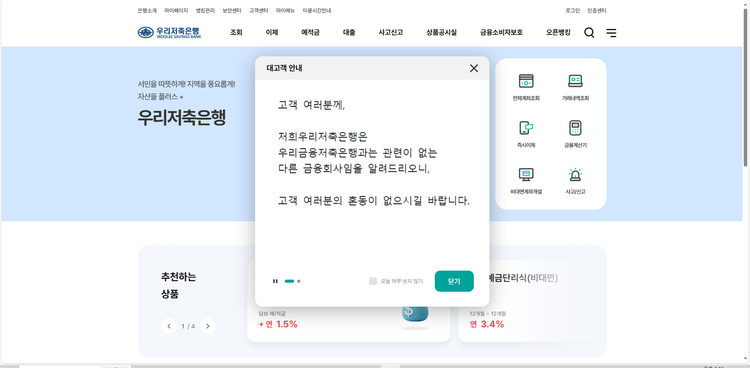Open 비대면계좌개설 quick icon
The width and height of the screenshot is (750, 368).
click(526, 180)
